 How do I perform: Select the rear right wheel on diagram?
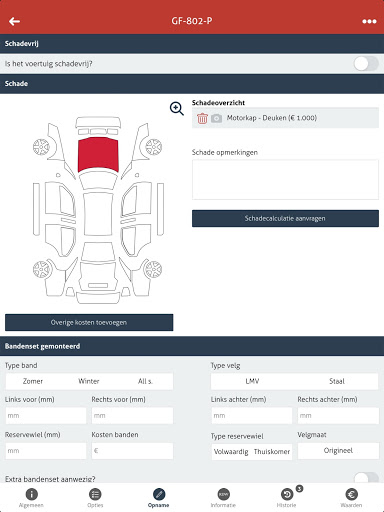tap(153, 269)
